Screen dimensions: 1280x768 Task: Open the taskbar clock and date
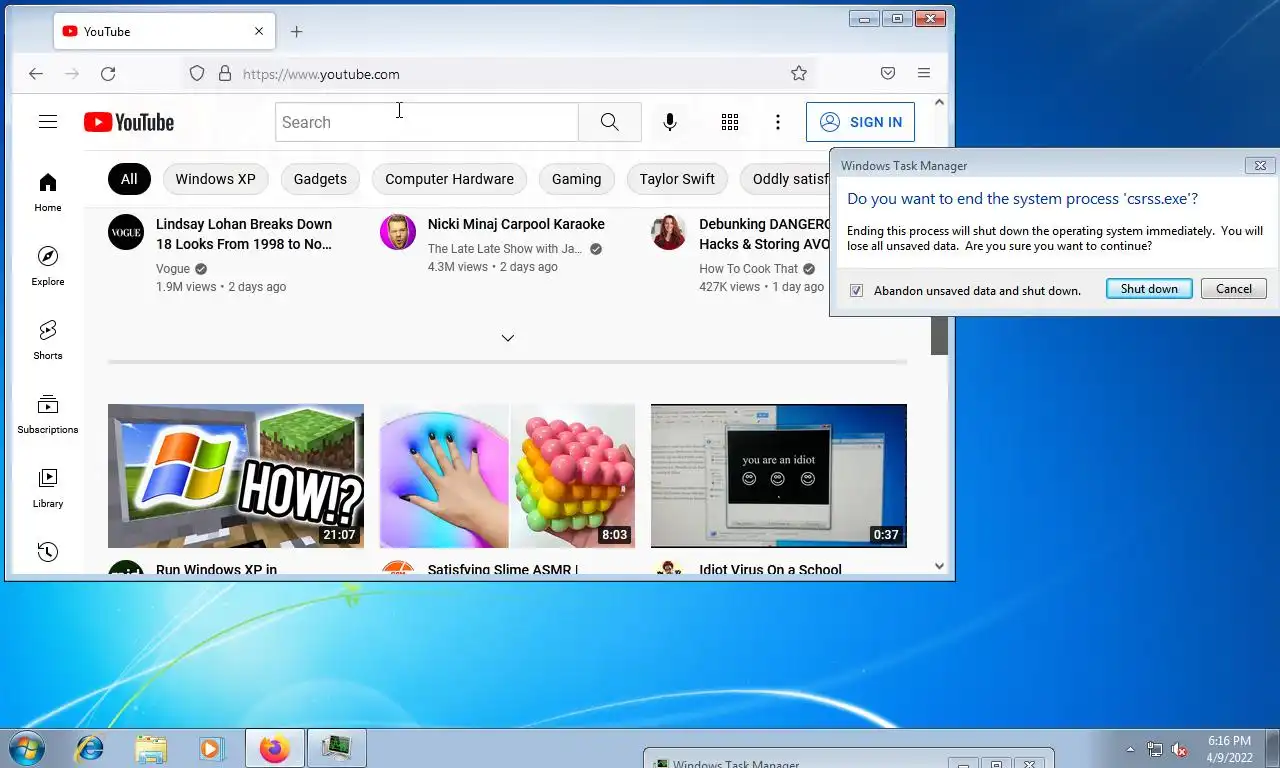click(1229, 749)
